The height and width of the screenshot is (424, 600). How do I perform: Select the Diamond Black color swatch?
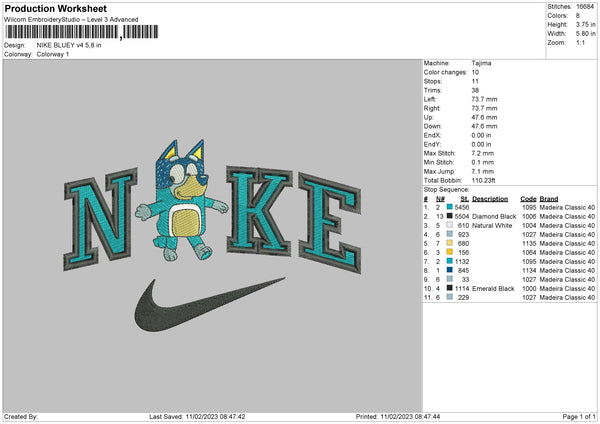click(450, 216)
